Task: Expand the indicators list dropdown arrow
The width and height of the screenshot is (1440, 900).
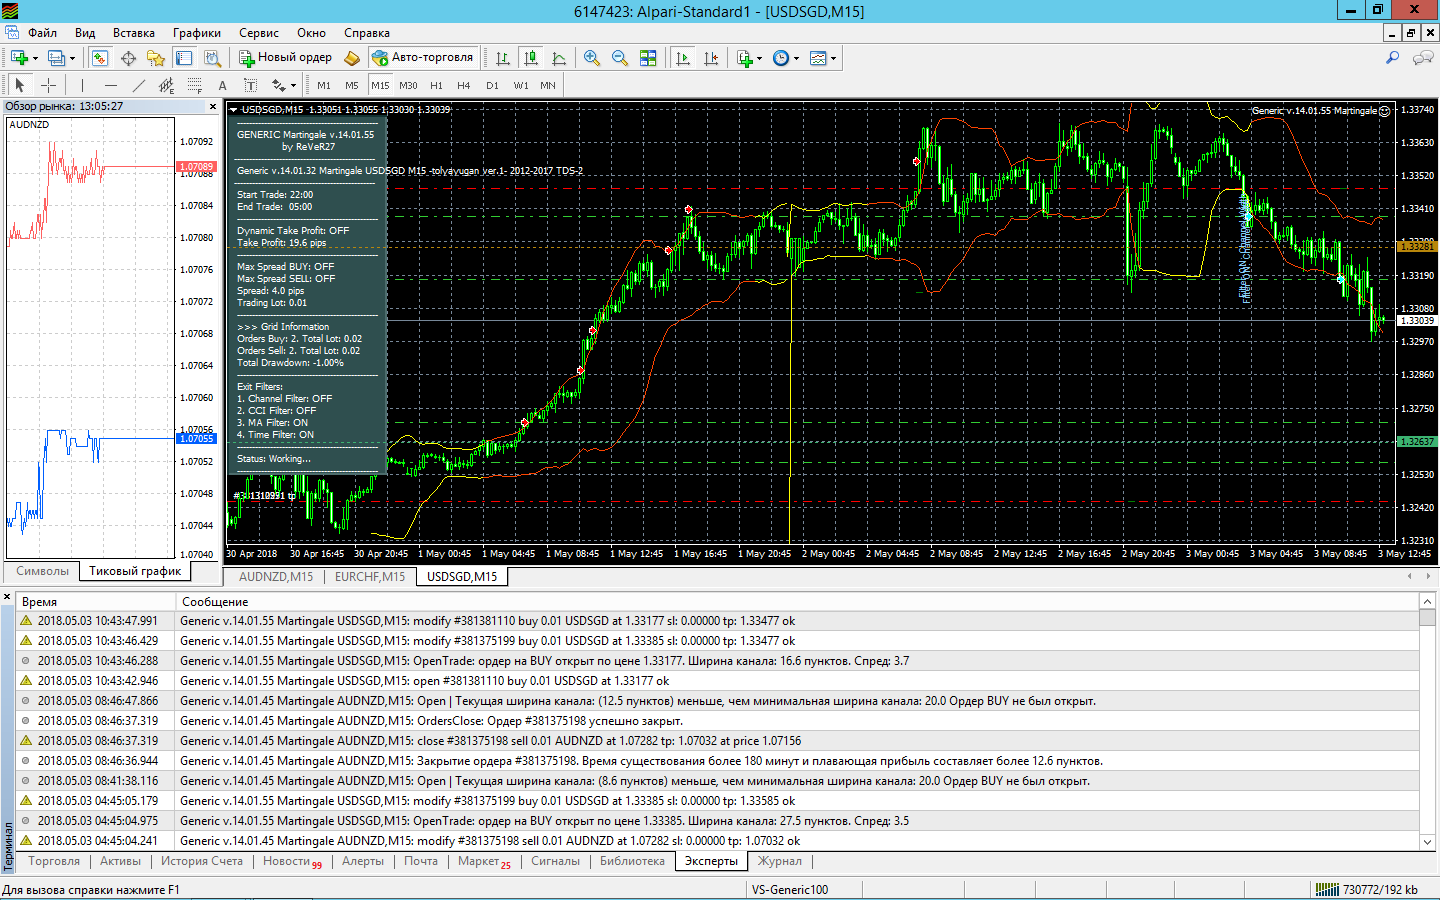Action: 760,58
